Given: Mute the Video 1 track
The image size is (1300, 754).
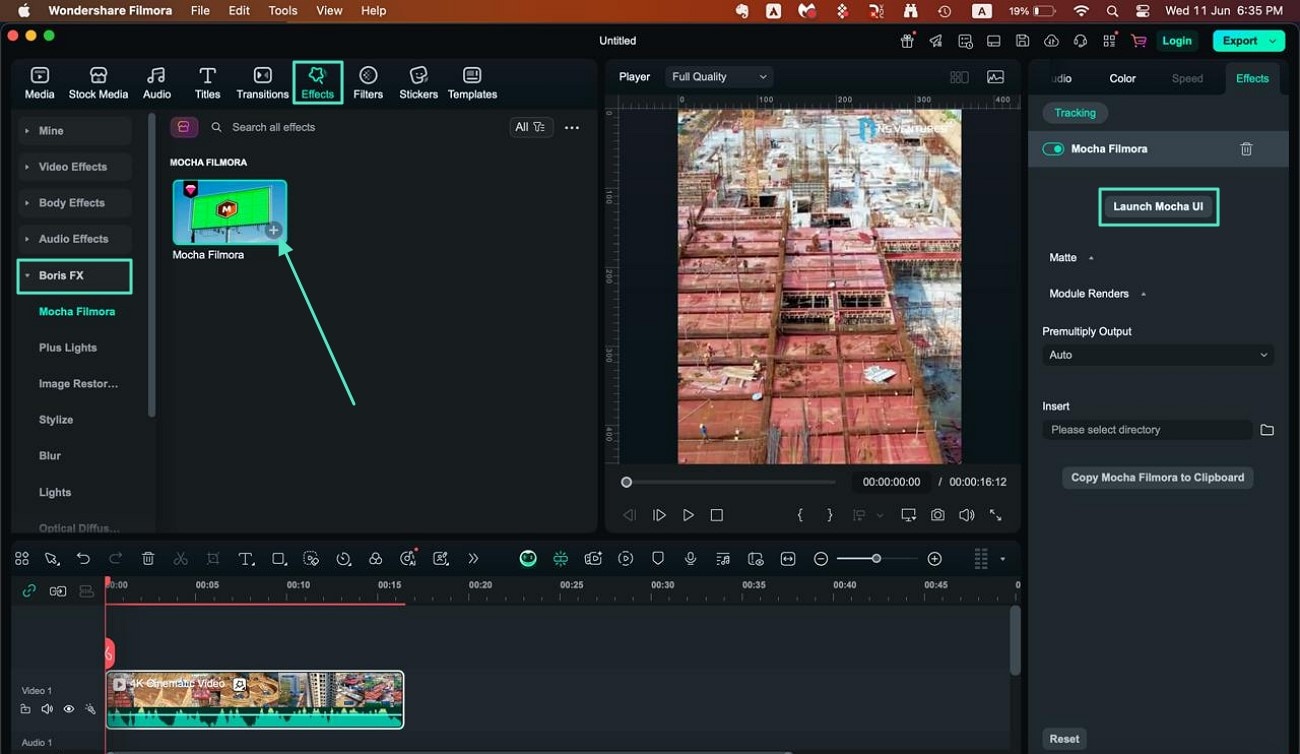Looking at the screenshot, I should pyautogui.click(x=47, y=709).
